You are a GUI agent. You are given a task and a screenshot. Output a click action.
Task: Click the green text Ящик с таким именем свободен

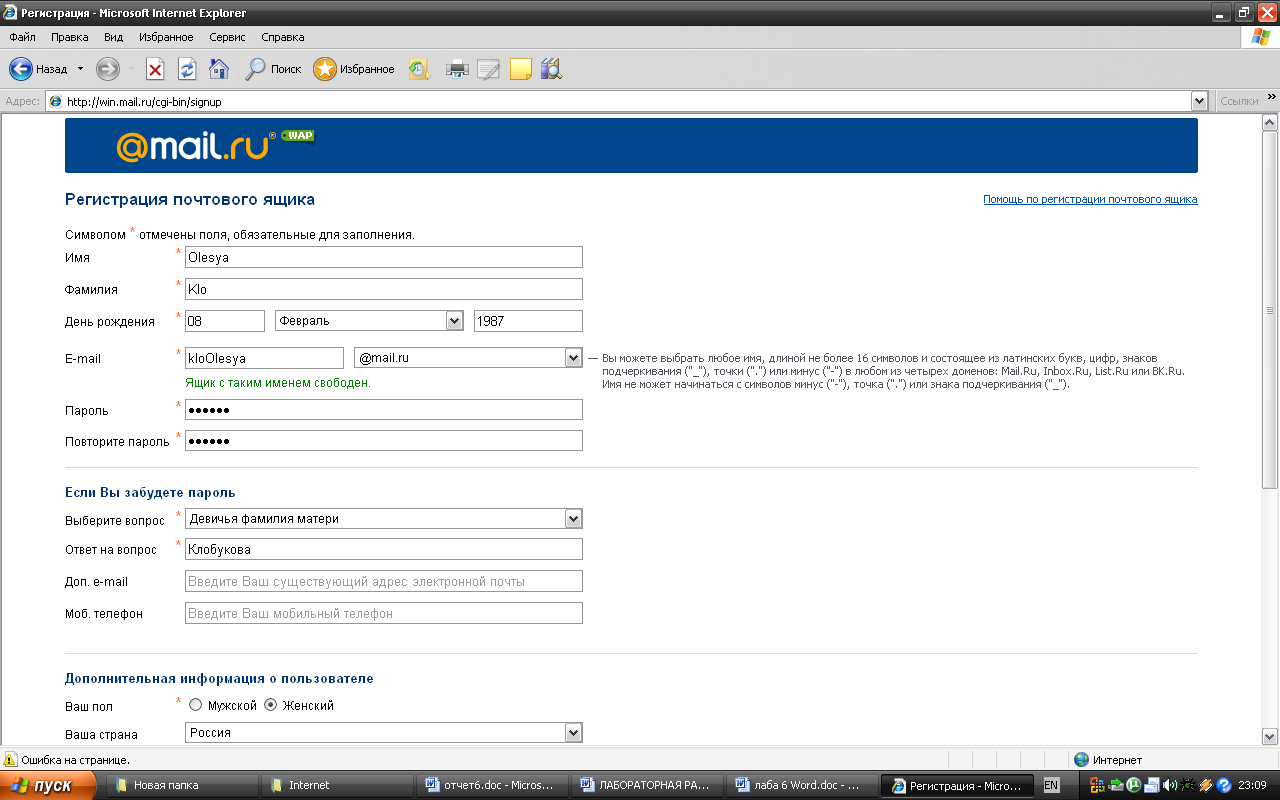tap(278, 383)
